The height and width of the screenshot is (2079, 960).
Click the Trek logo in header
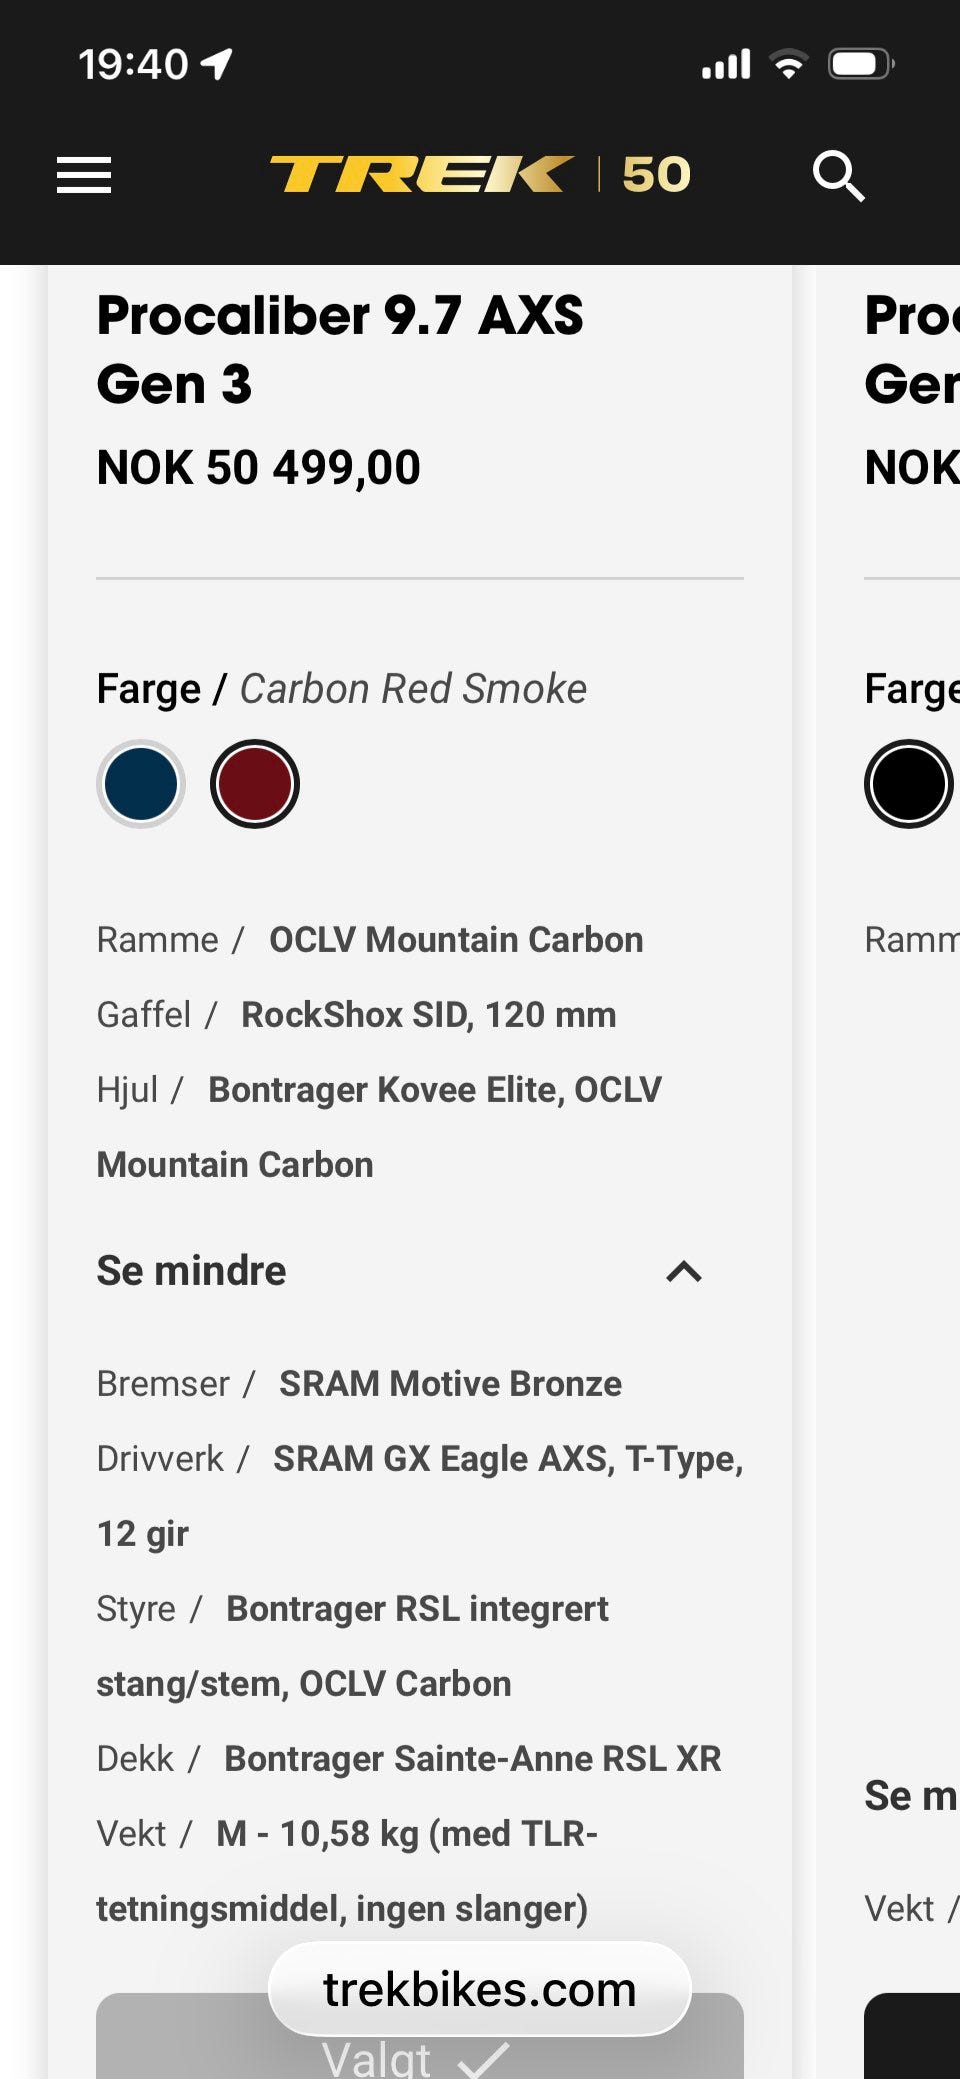(x=422, y=174)
